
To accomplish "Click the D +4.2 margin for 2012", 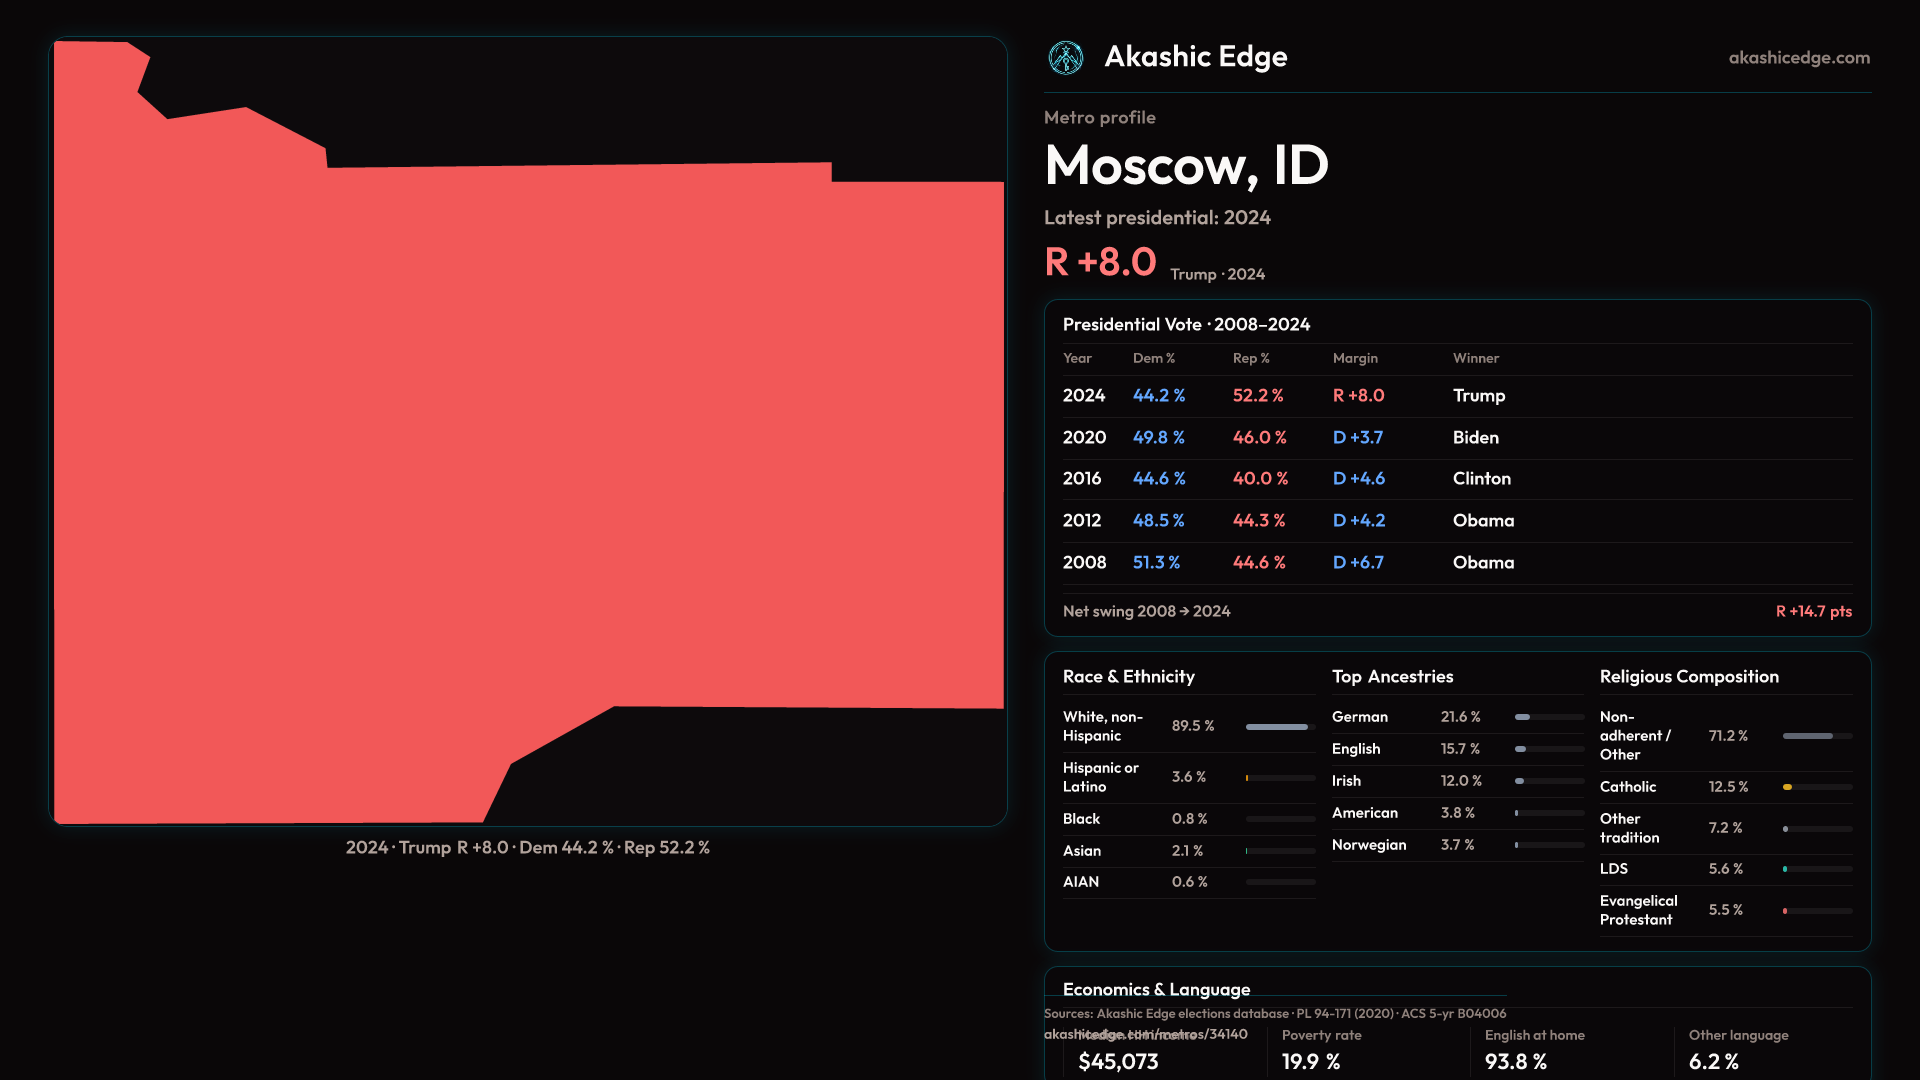I will point(1358,521).
